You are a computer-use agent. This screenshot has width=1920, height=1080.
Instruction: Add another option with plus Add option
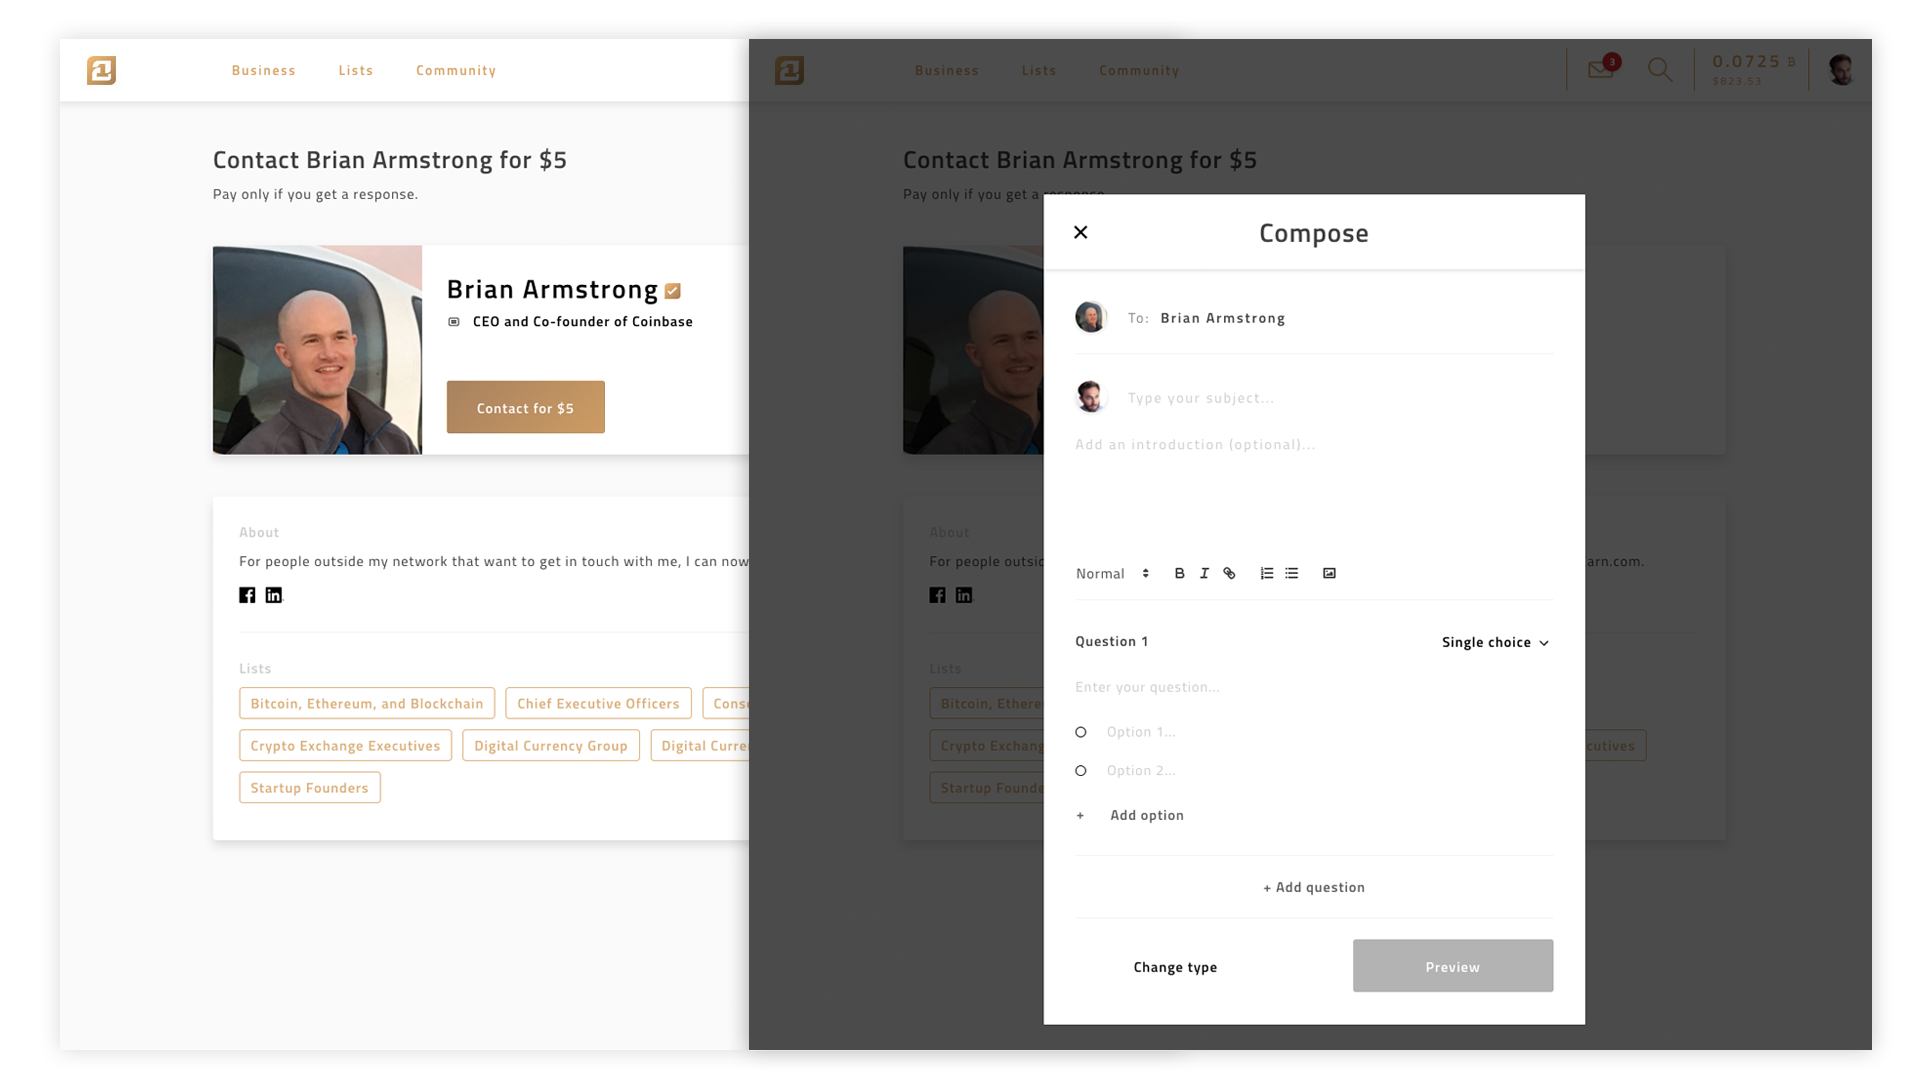[x=1130, y=815]
